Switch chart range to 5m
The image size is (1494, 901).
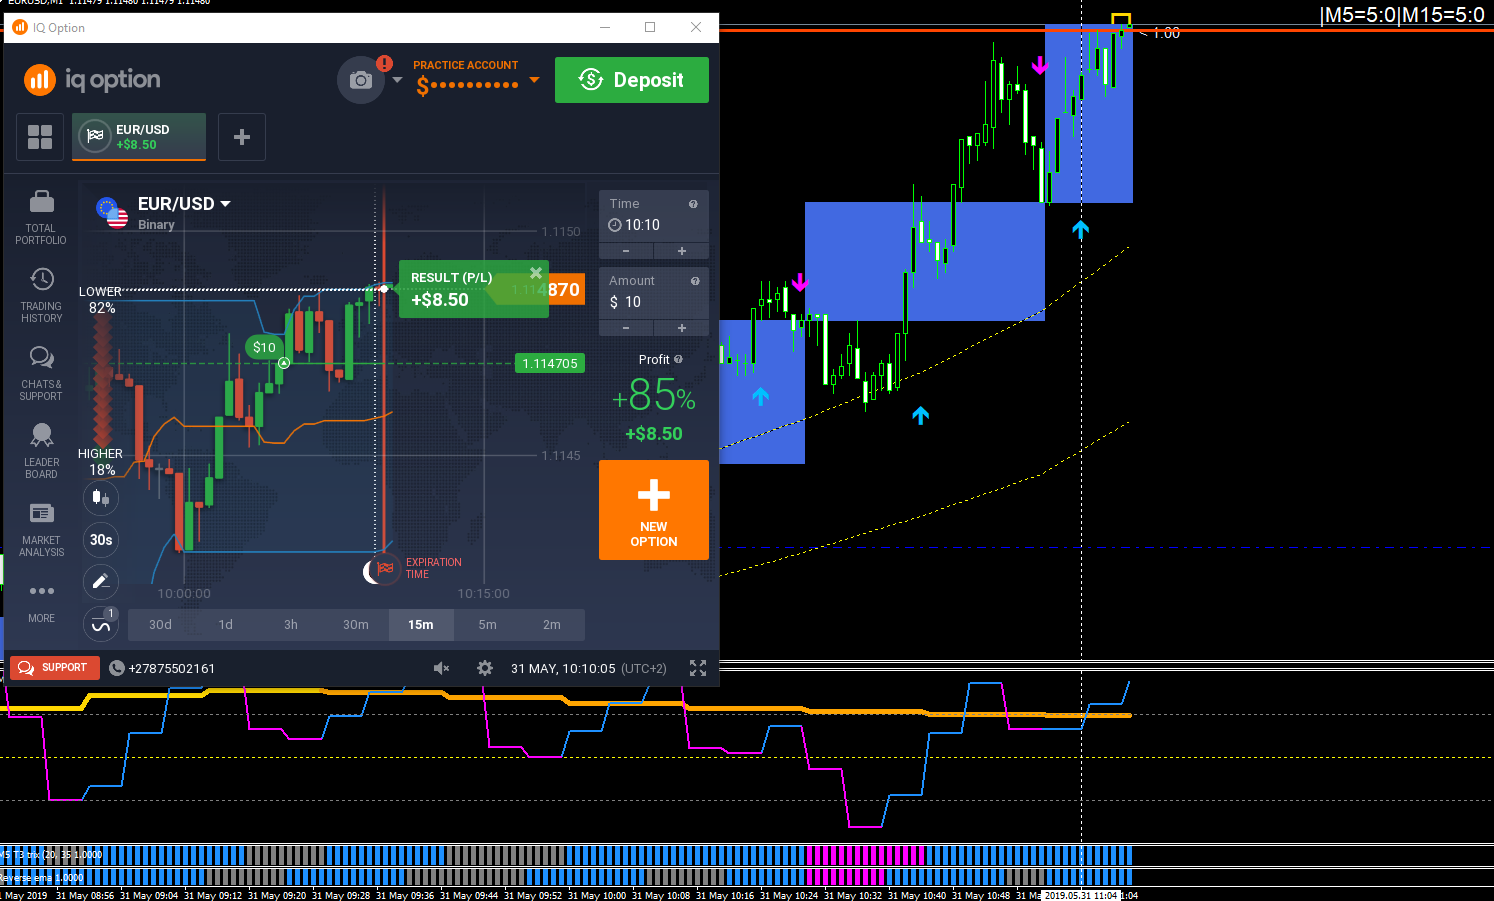pyautogui.click(x=487, y=625)
